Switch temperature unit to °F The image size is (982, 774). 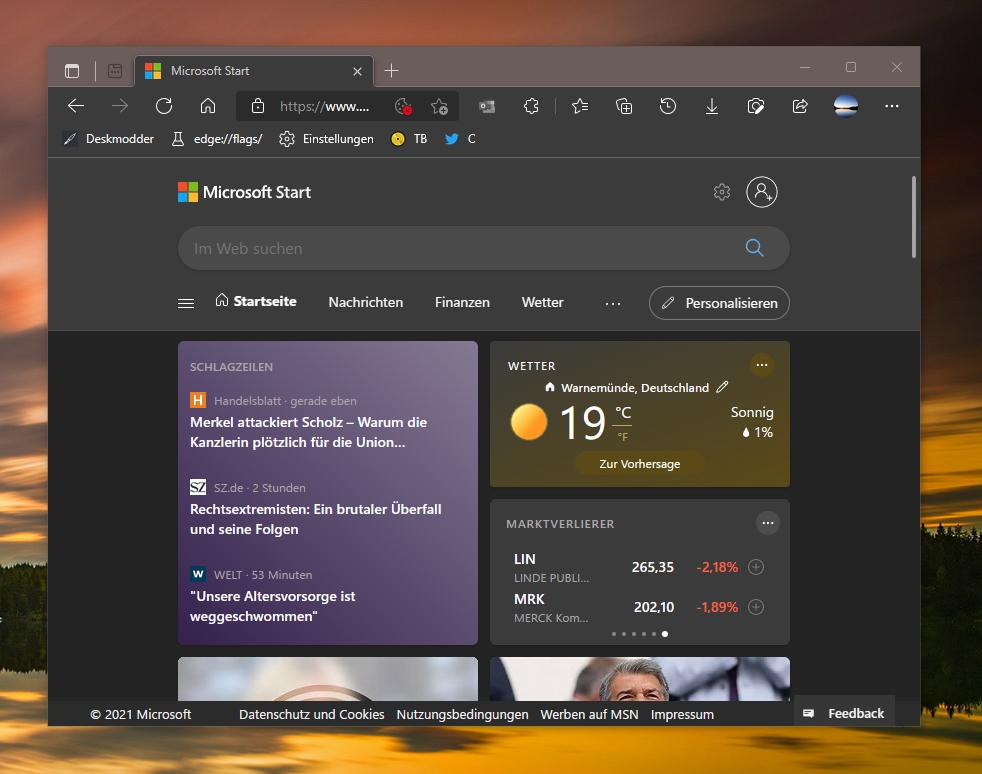623,436
